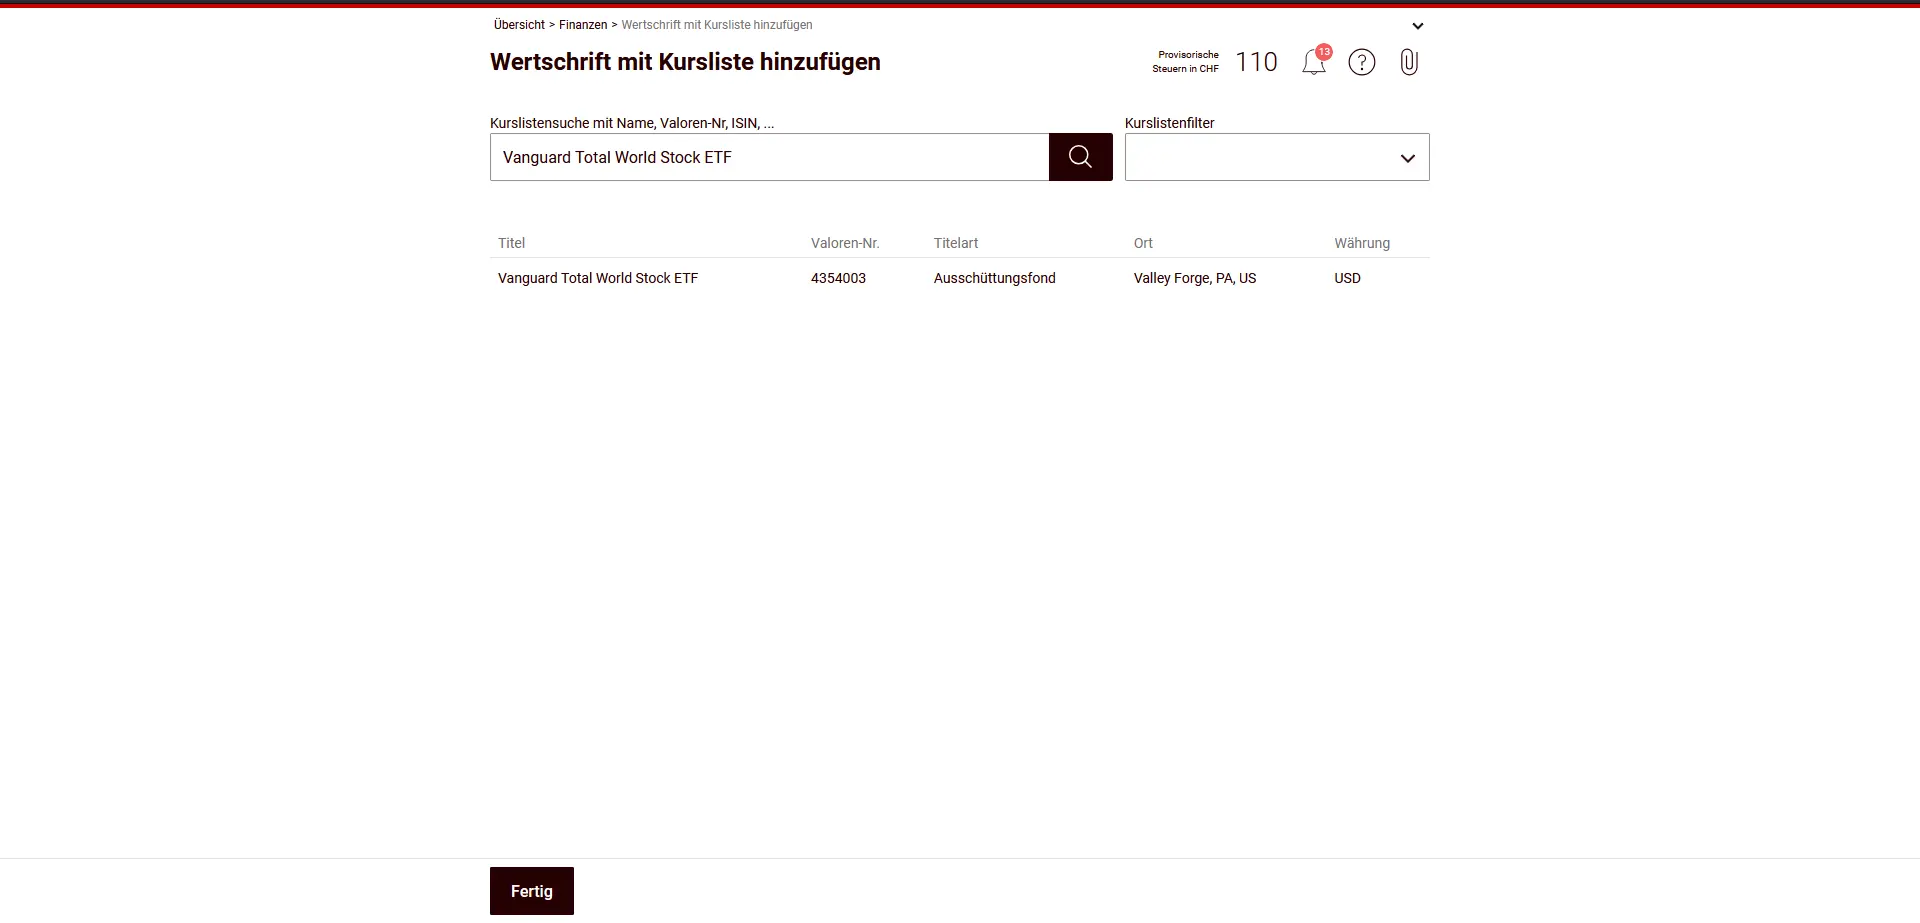1920x923 pixels.
Task: Navigate to Finanzen in the breadcrumb
Action: 583,25
